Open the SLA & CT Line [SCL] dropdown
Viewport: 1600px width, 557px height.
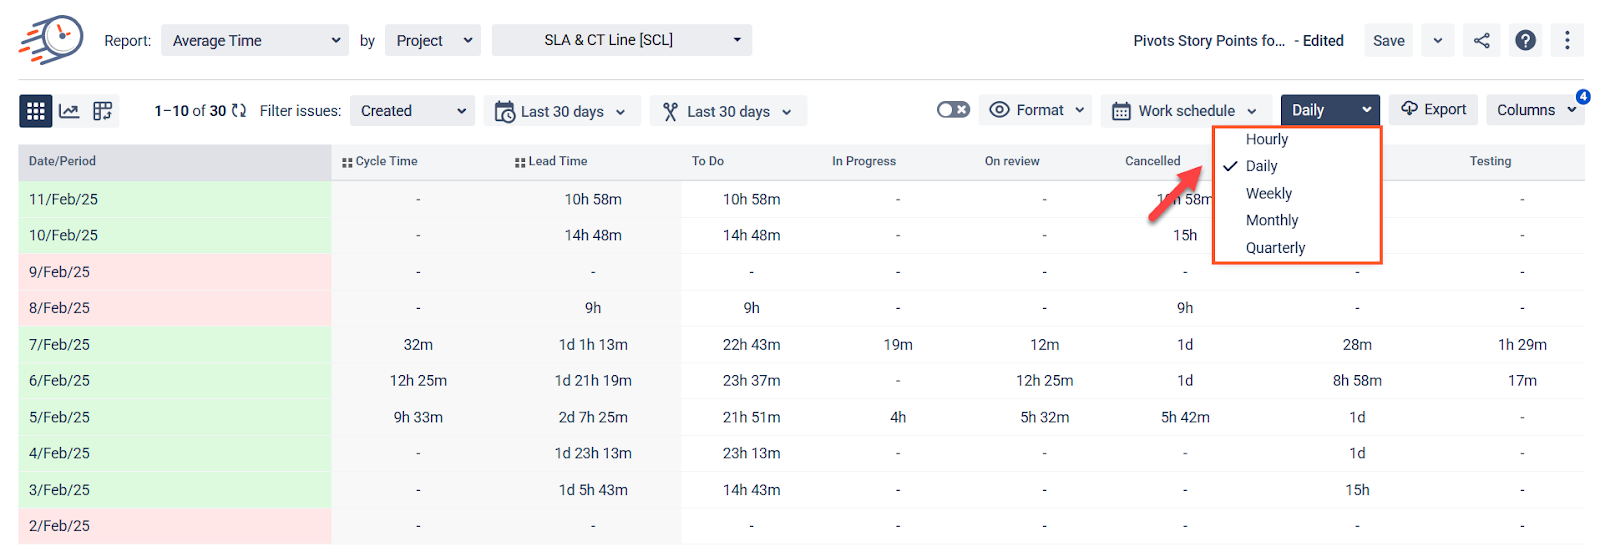[622, 41]
